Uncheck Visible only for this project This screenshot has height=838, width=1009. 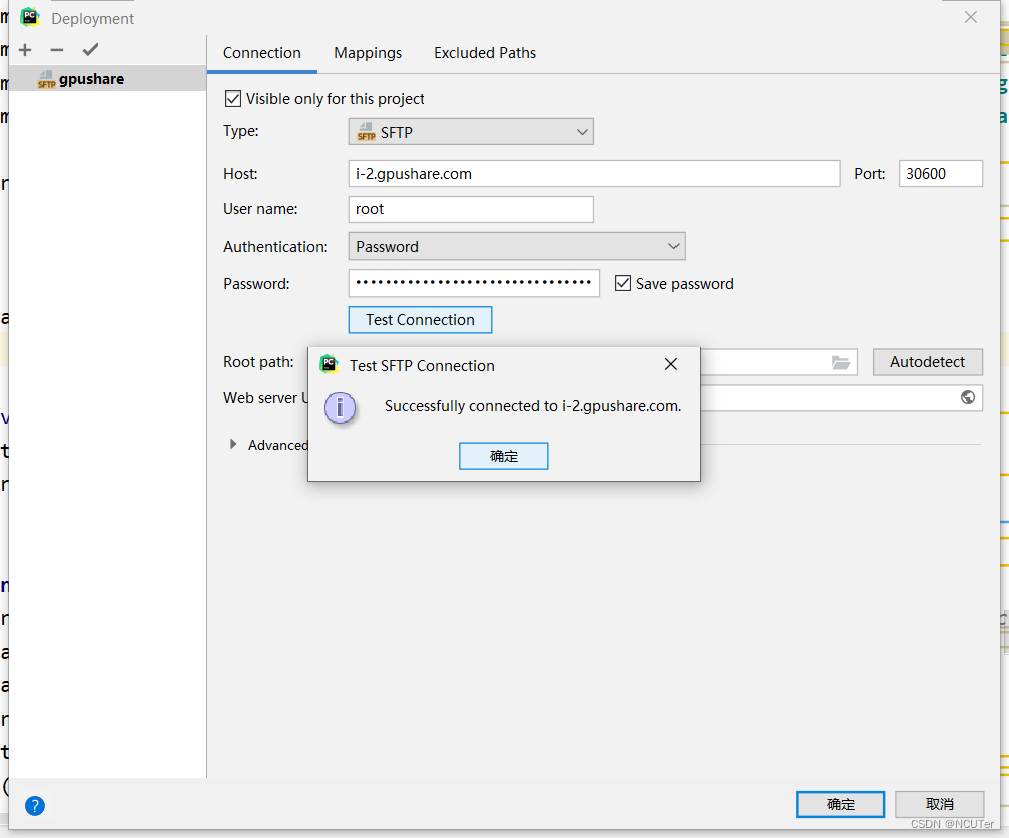[233, 98]
